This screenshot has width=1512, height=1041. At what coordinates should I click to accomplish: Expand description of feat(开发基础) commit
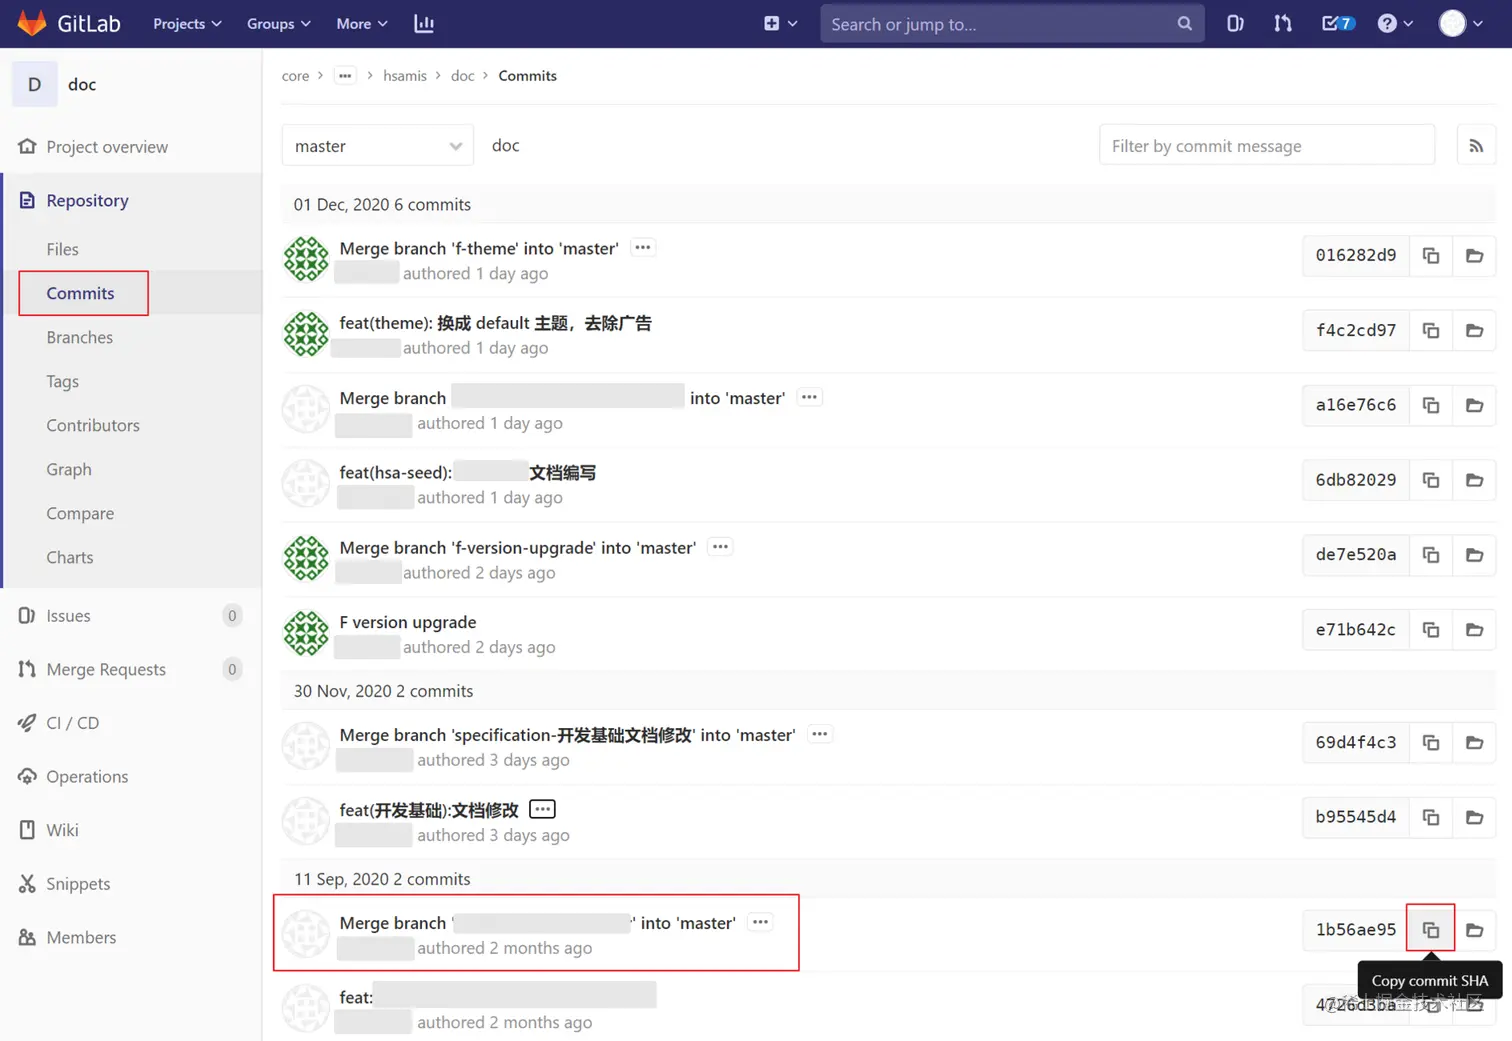click(542, 809)
